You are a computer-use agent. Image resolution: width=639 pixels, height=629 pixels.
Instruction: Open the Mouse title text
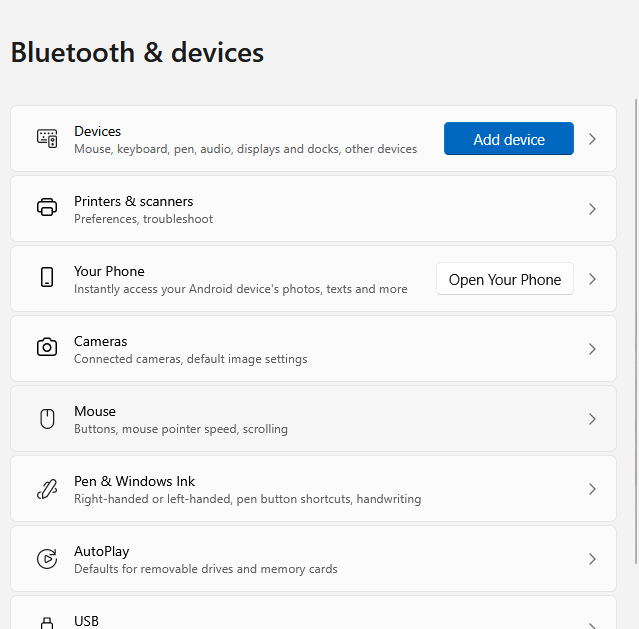[x=95, y=411]
